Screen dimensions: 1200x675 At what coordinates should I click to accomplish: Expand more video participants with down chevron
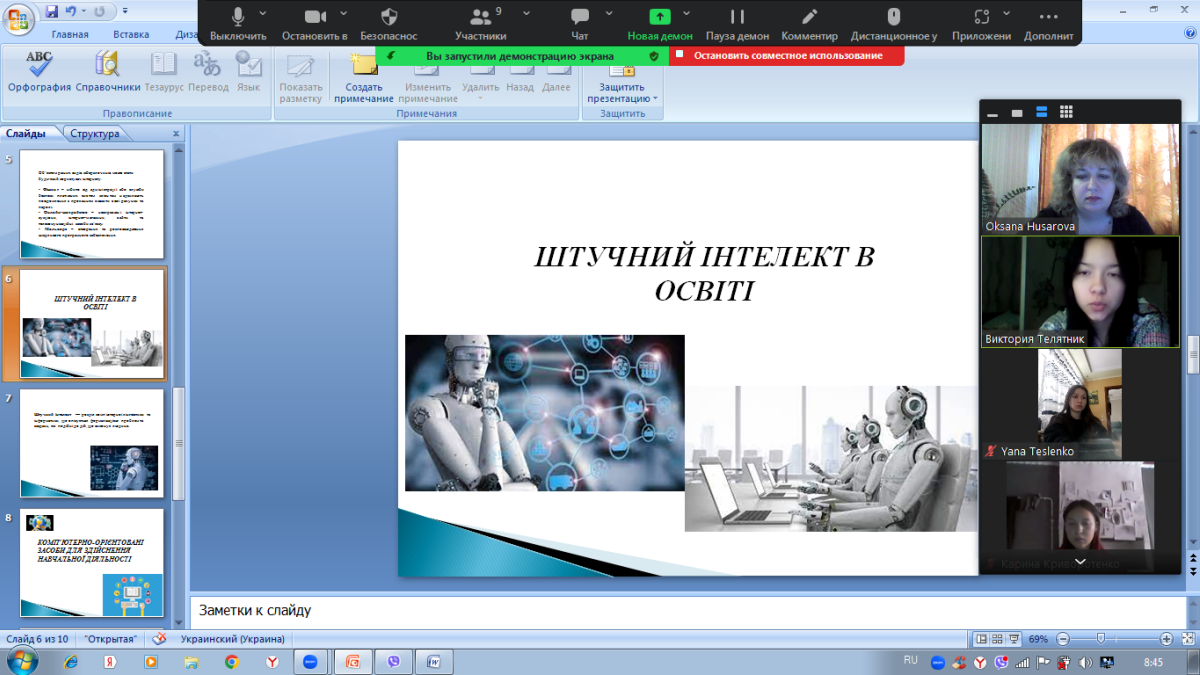(x=1079, y=563)
